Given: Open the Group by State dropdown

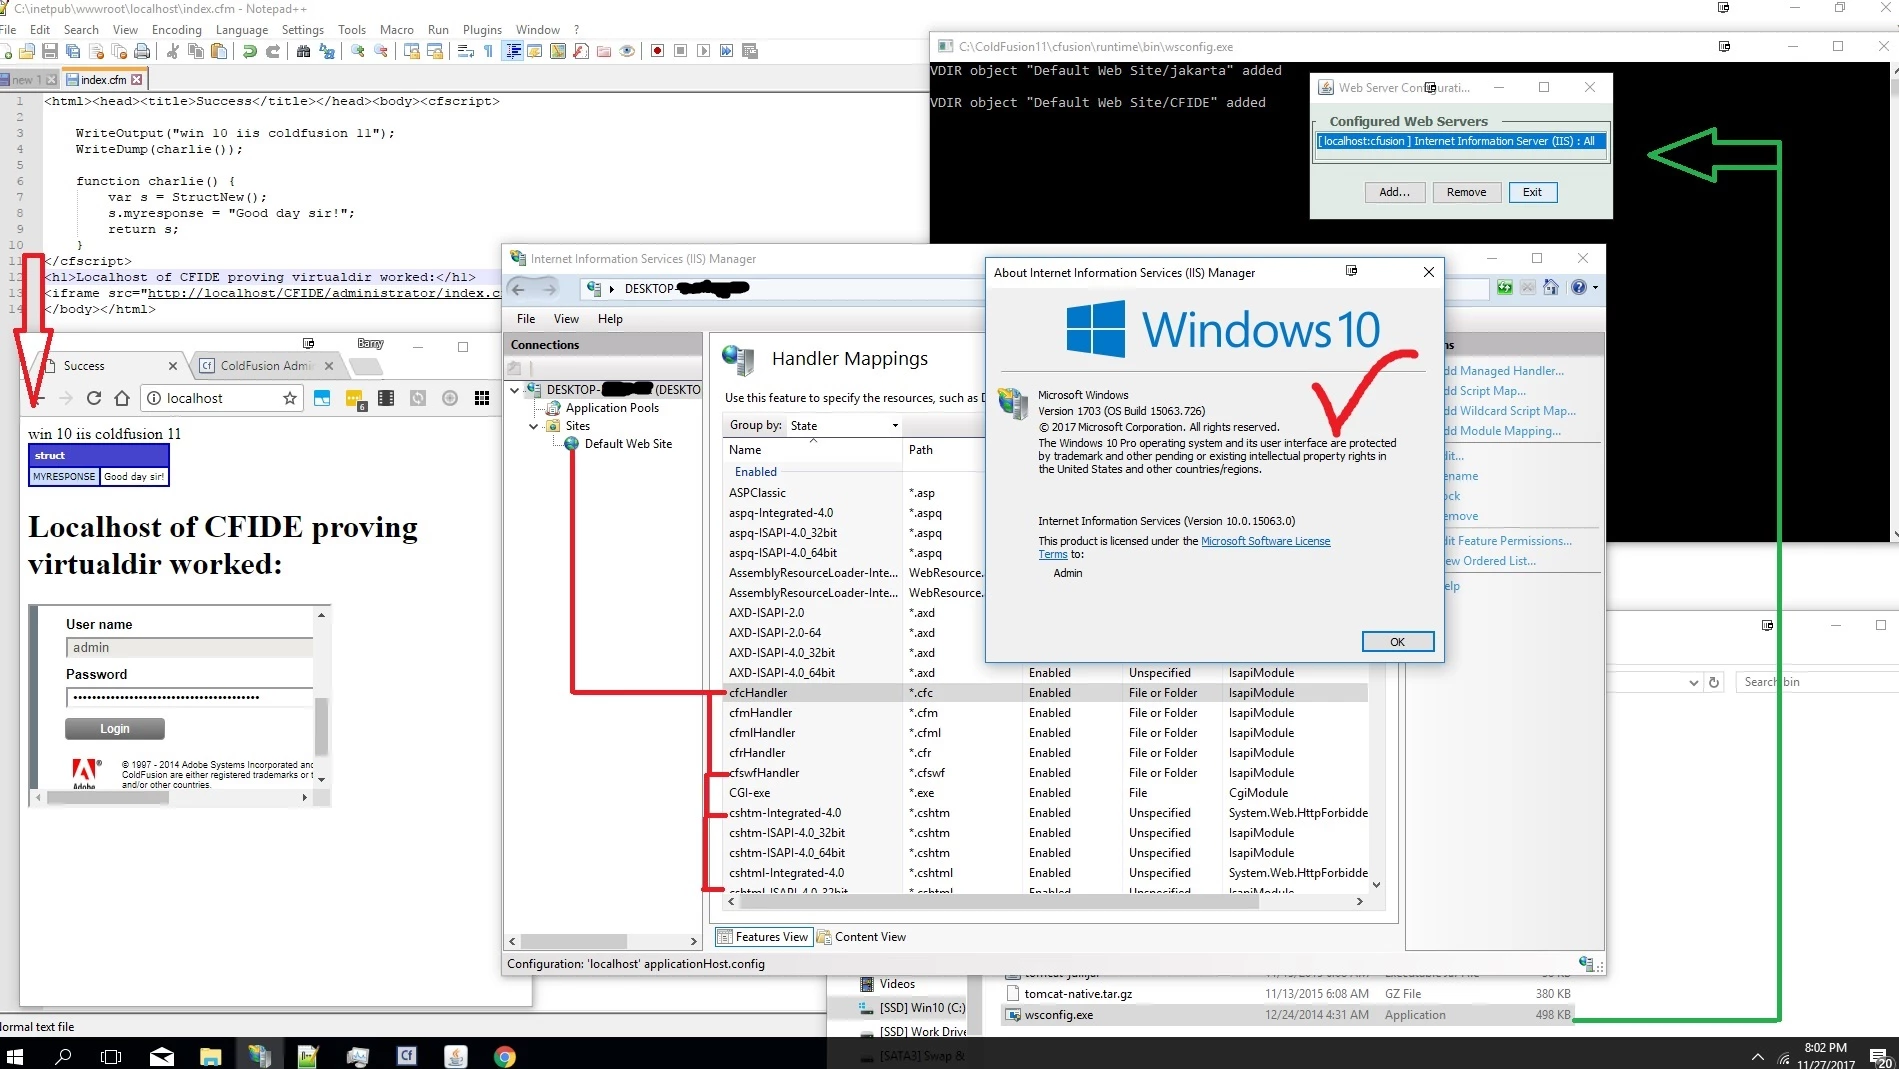Looking at the screenshot, I should click(844, 426).
